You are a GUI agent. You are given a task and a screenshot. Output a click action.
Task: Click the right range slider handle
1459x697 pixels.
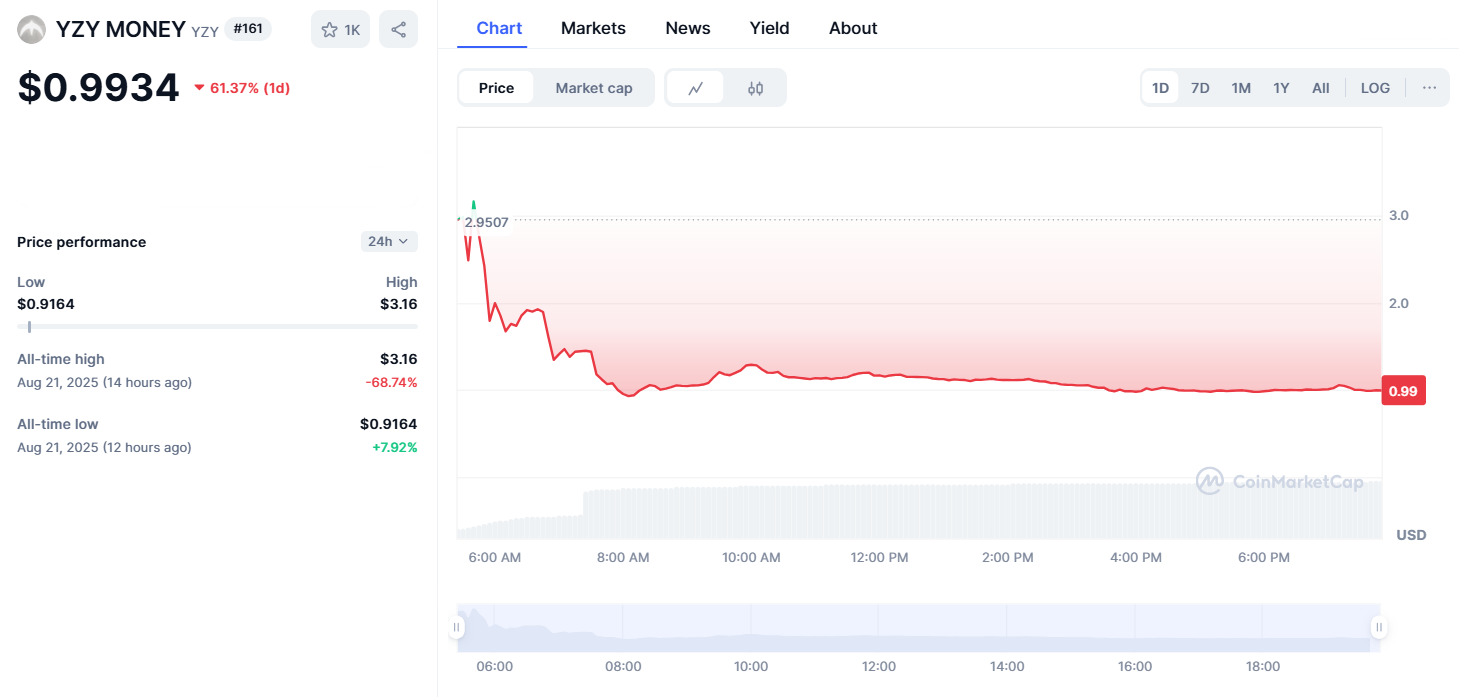(x=1379, y=628)
